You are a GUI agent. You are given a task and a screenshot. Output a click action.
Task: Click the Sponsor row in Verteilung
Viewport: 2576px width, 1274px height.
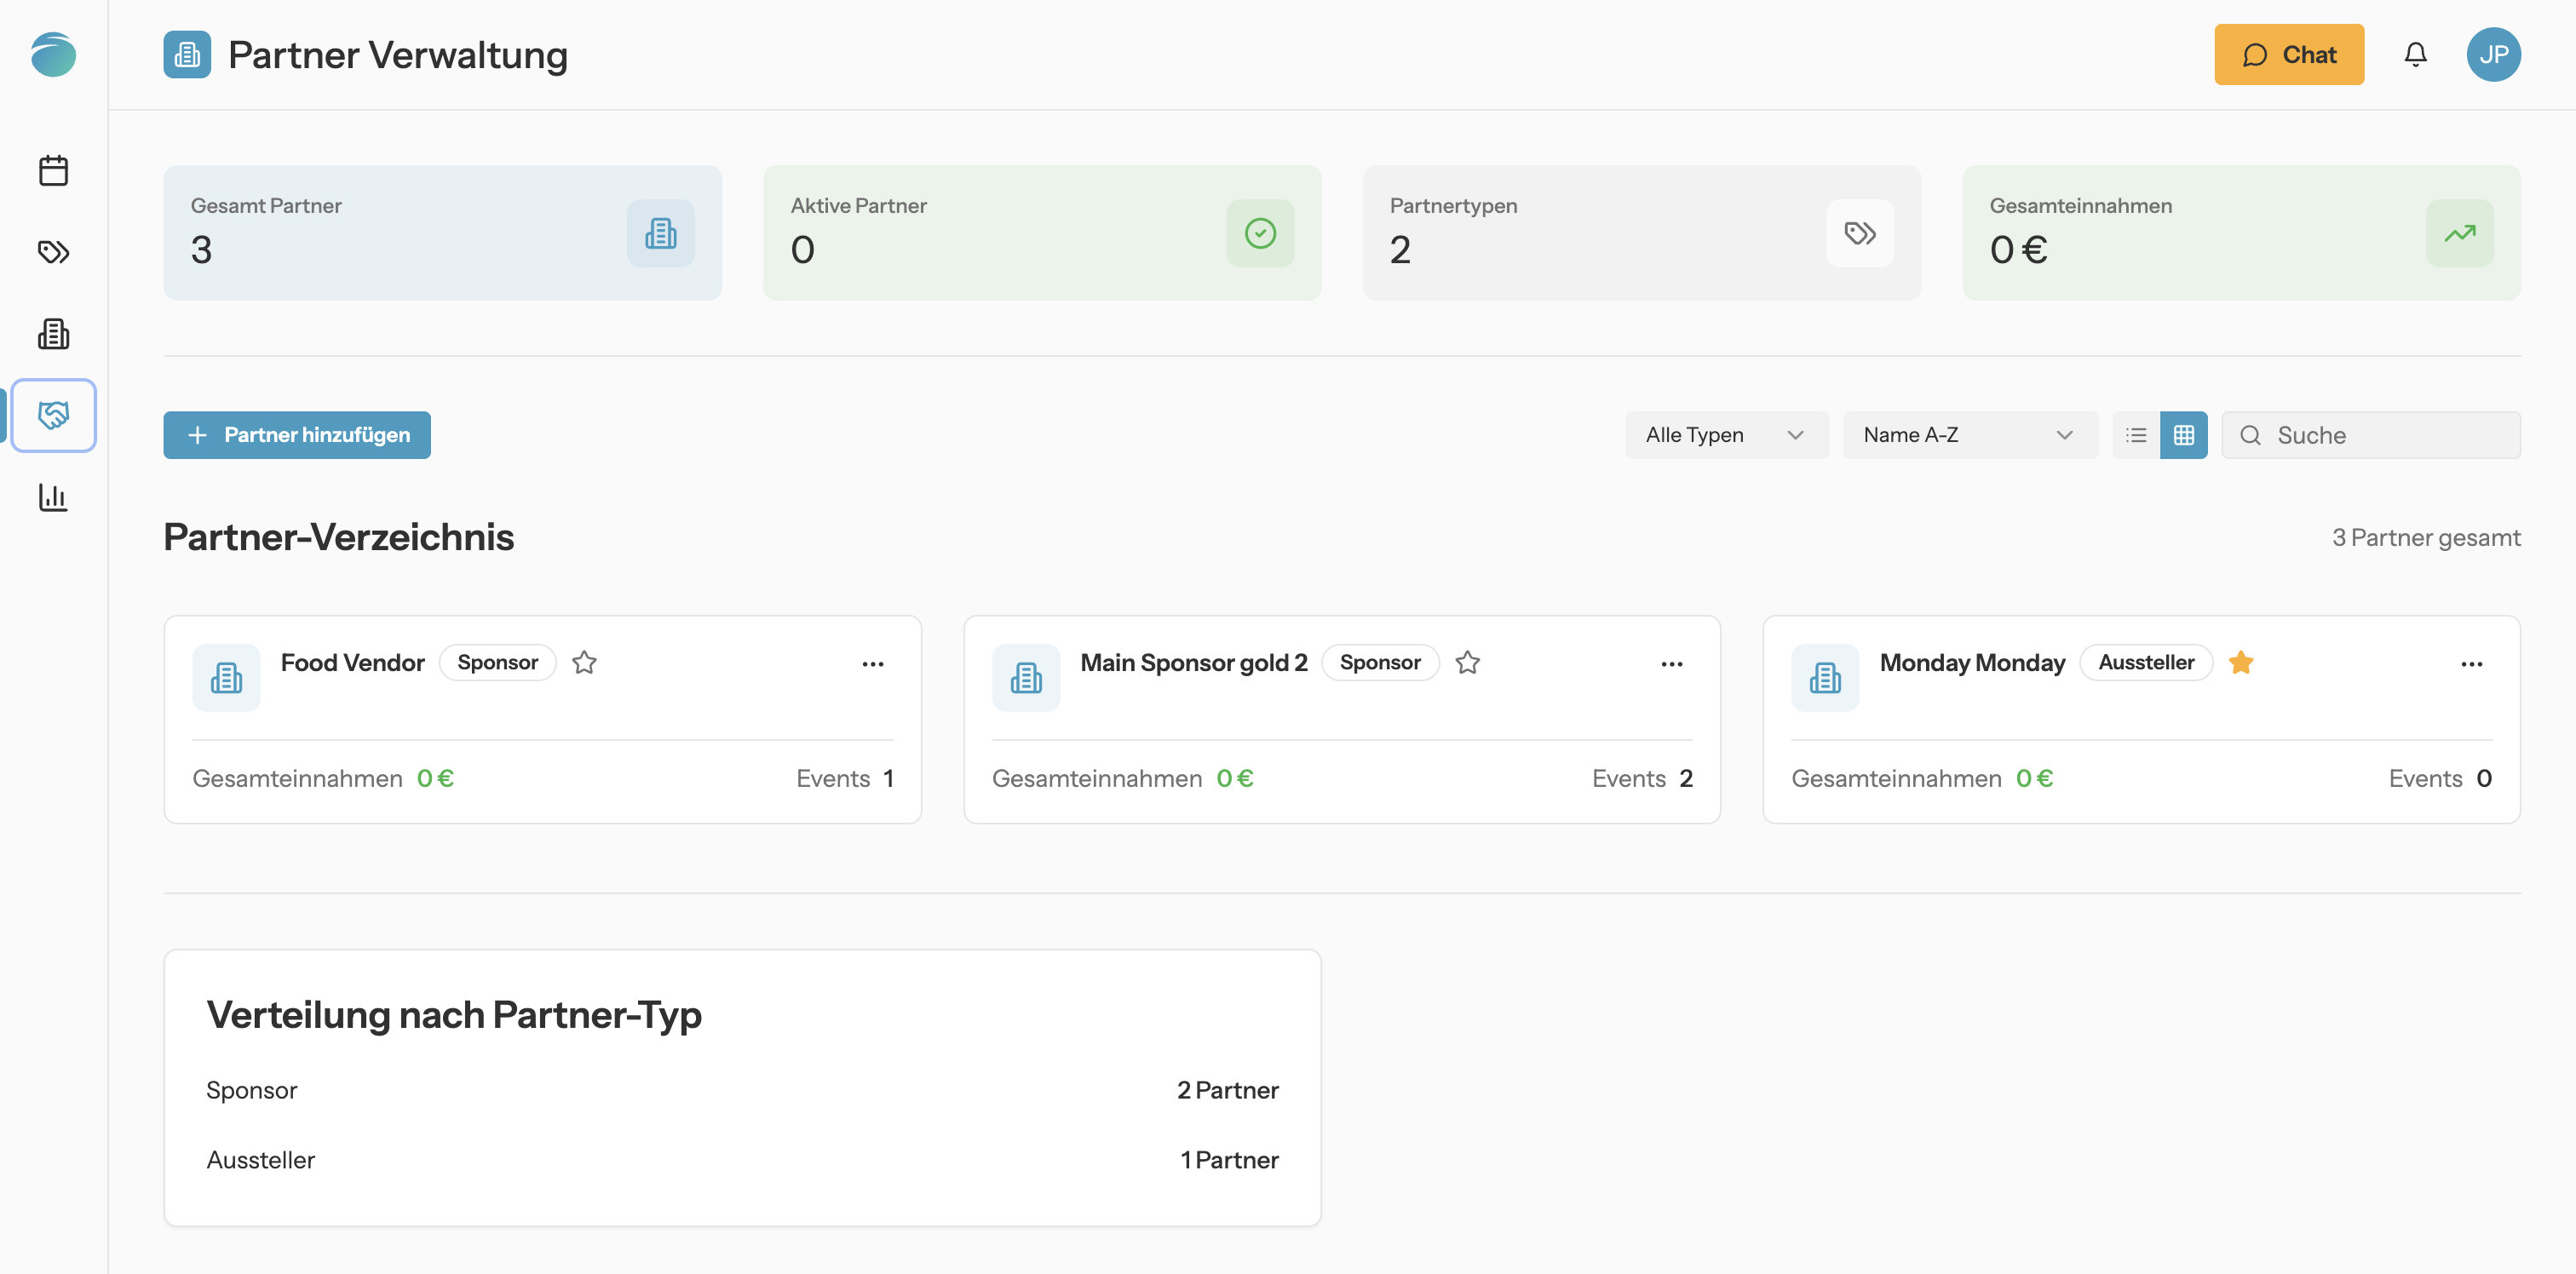click(x=742, y=1090)
